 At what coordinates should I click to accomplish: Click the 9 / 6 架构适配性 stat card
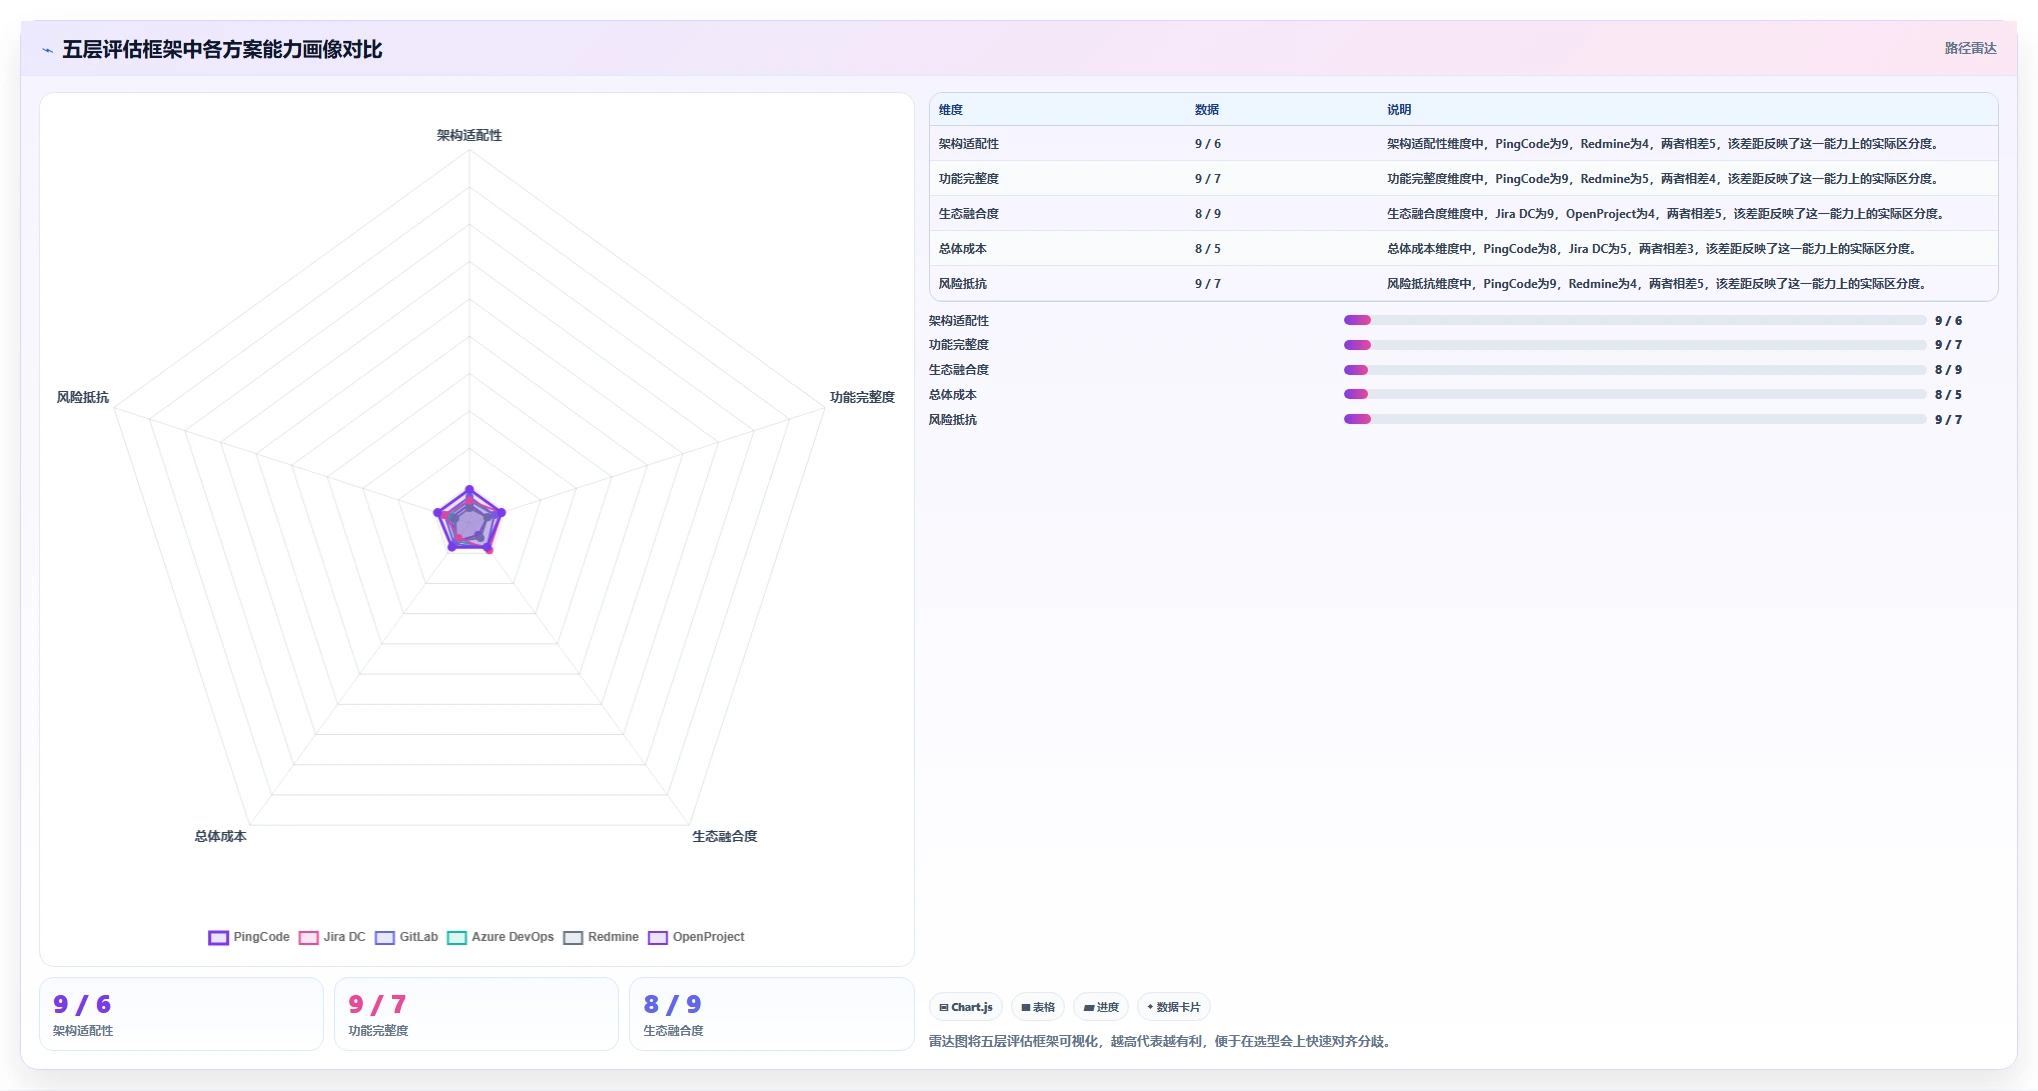pyautogui.click(x=181, y=1014)
